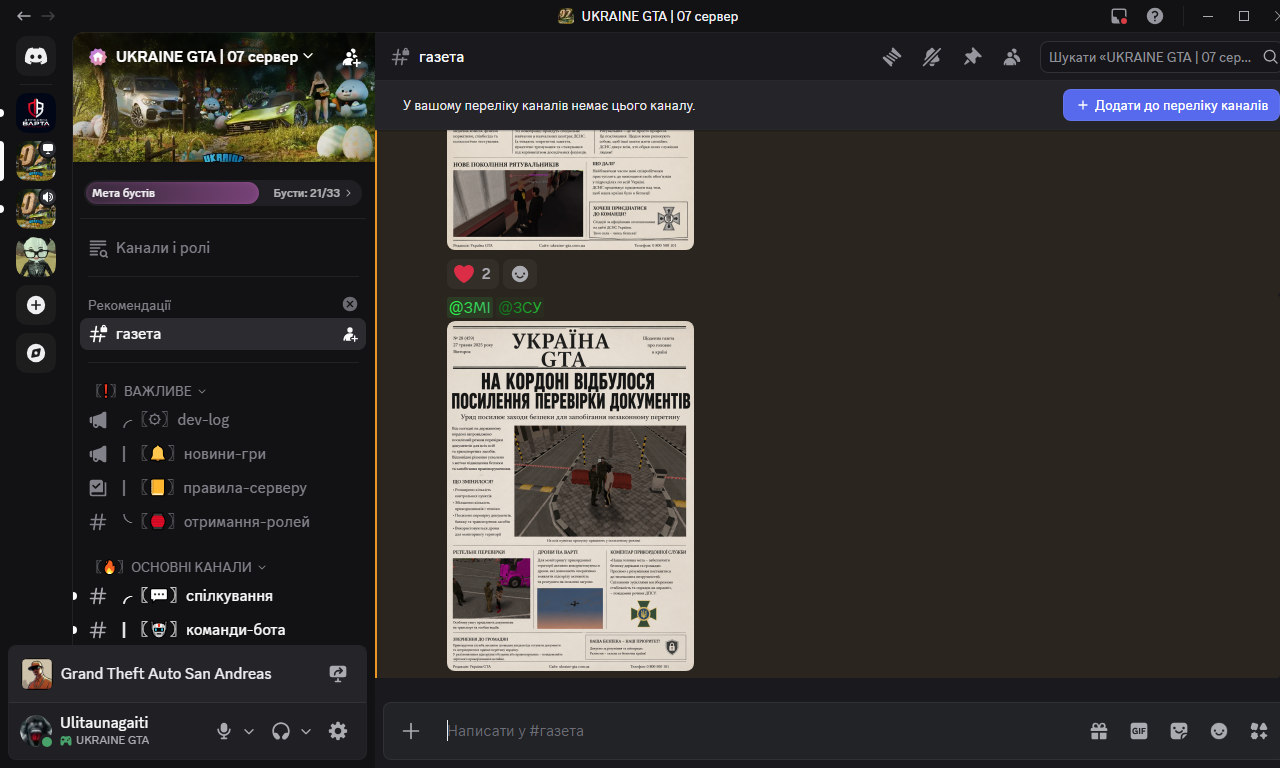This screenshot has height=768, width=1280.
Task: Toggle headphones deafen
Action: click(x=281, y=731)
